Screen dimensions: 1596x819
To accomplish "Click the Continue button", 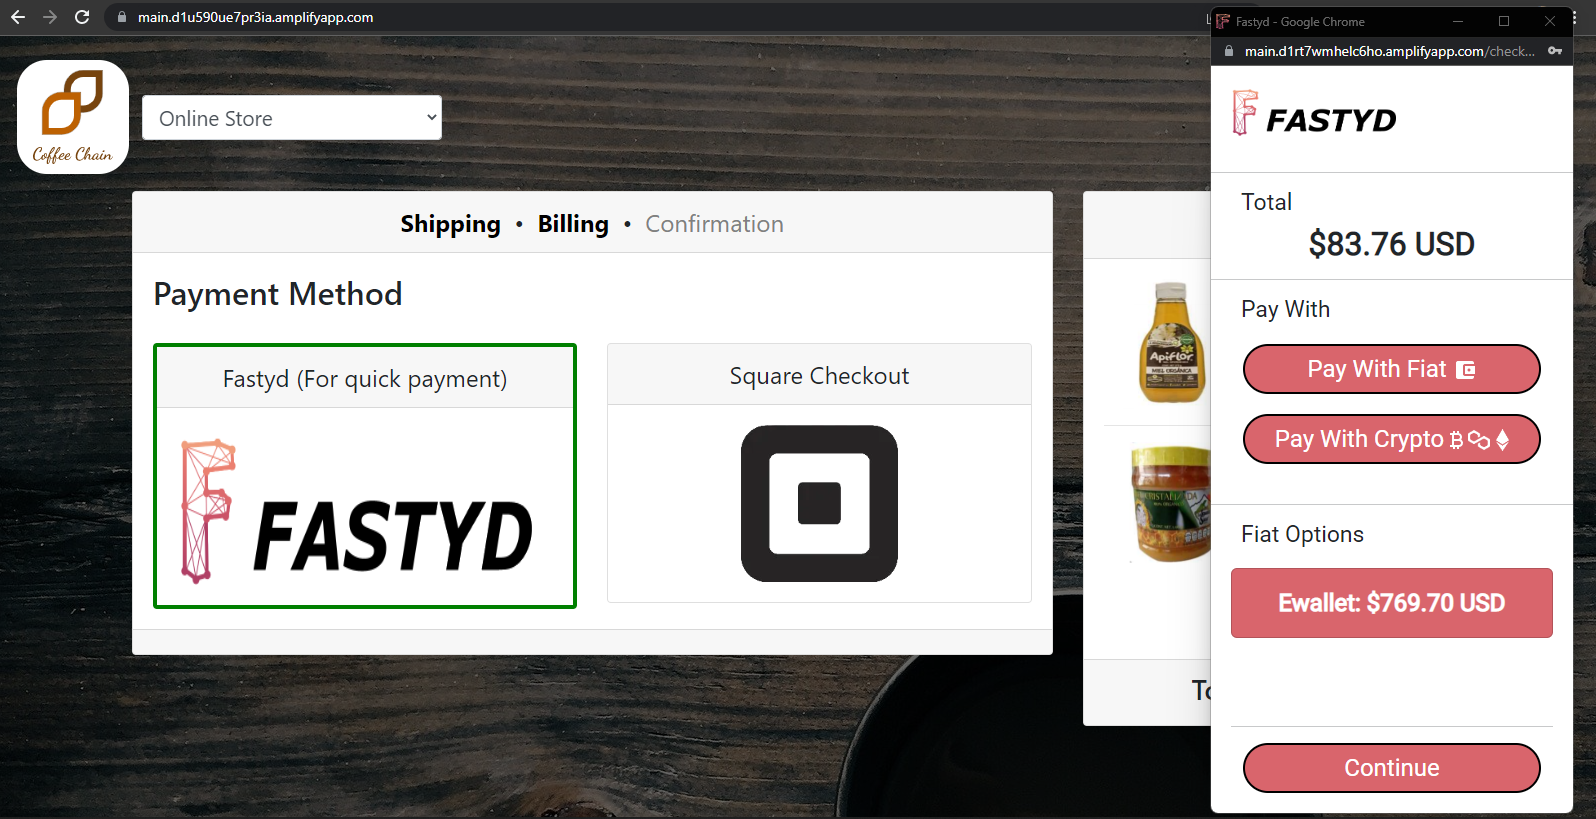I will point(1391,768).
